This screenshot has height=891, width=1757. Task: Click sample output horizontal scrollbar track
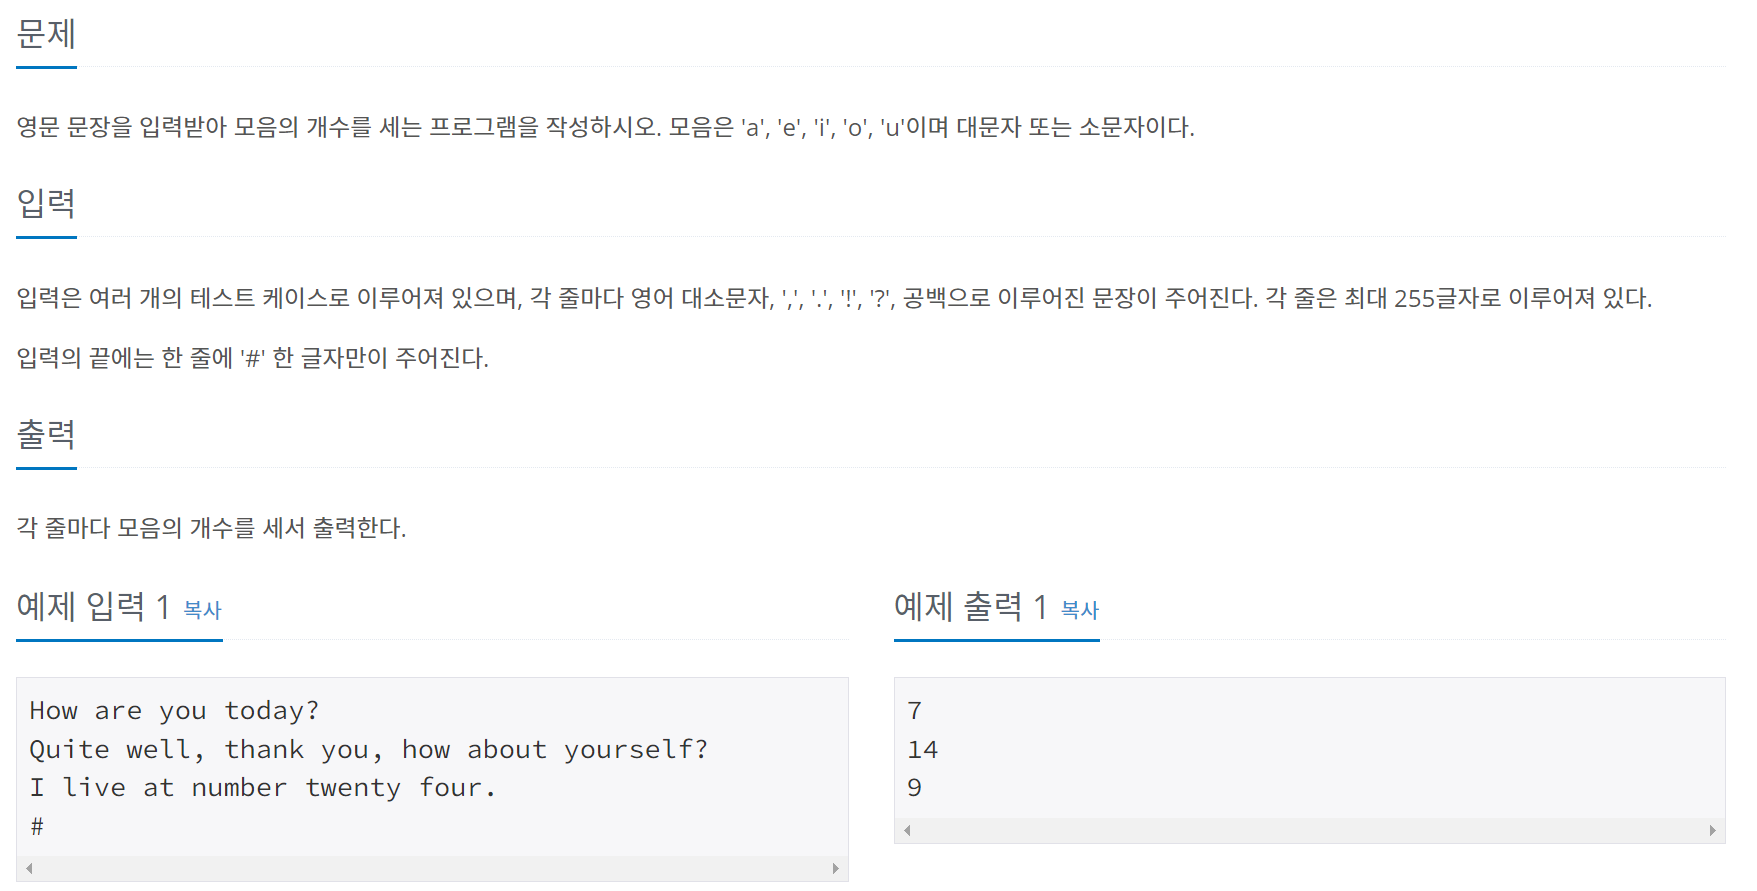[x=1310, y=830]
